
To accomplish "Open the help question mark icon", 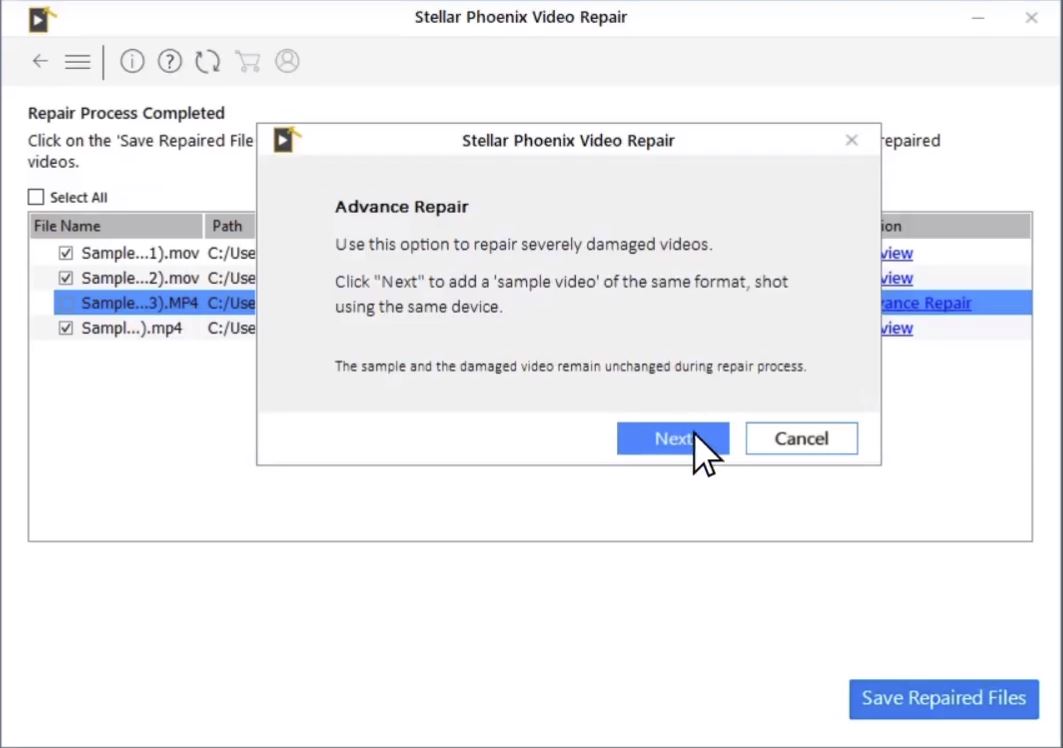I will pos(170,62).
